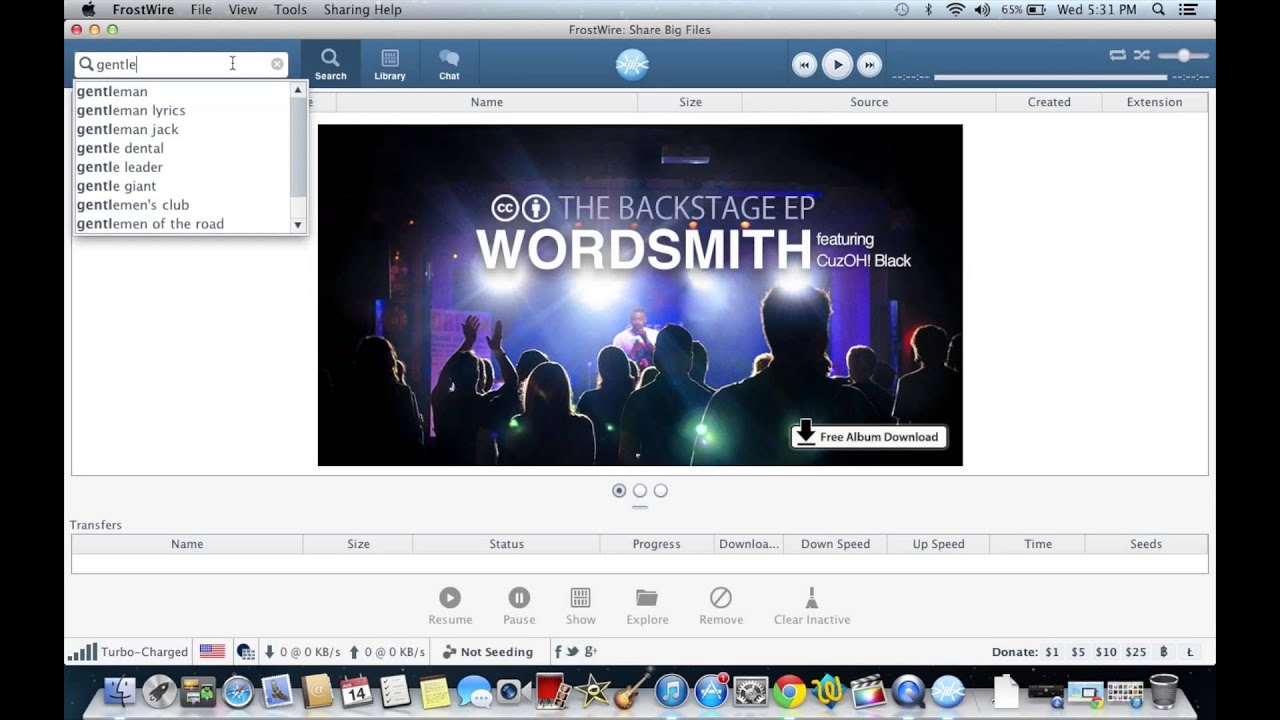
Task: Sort transfers by Seeds column
Action: [x=1146, y=544]
